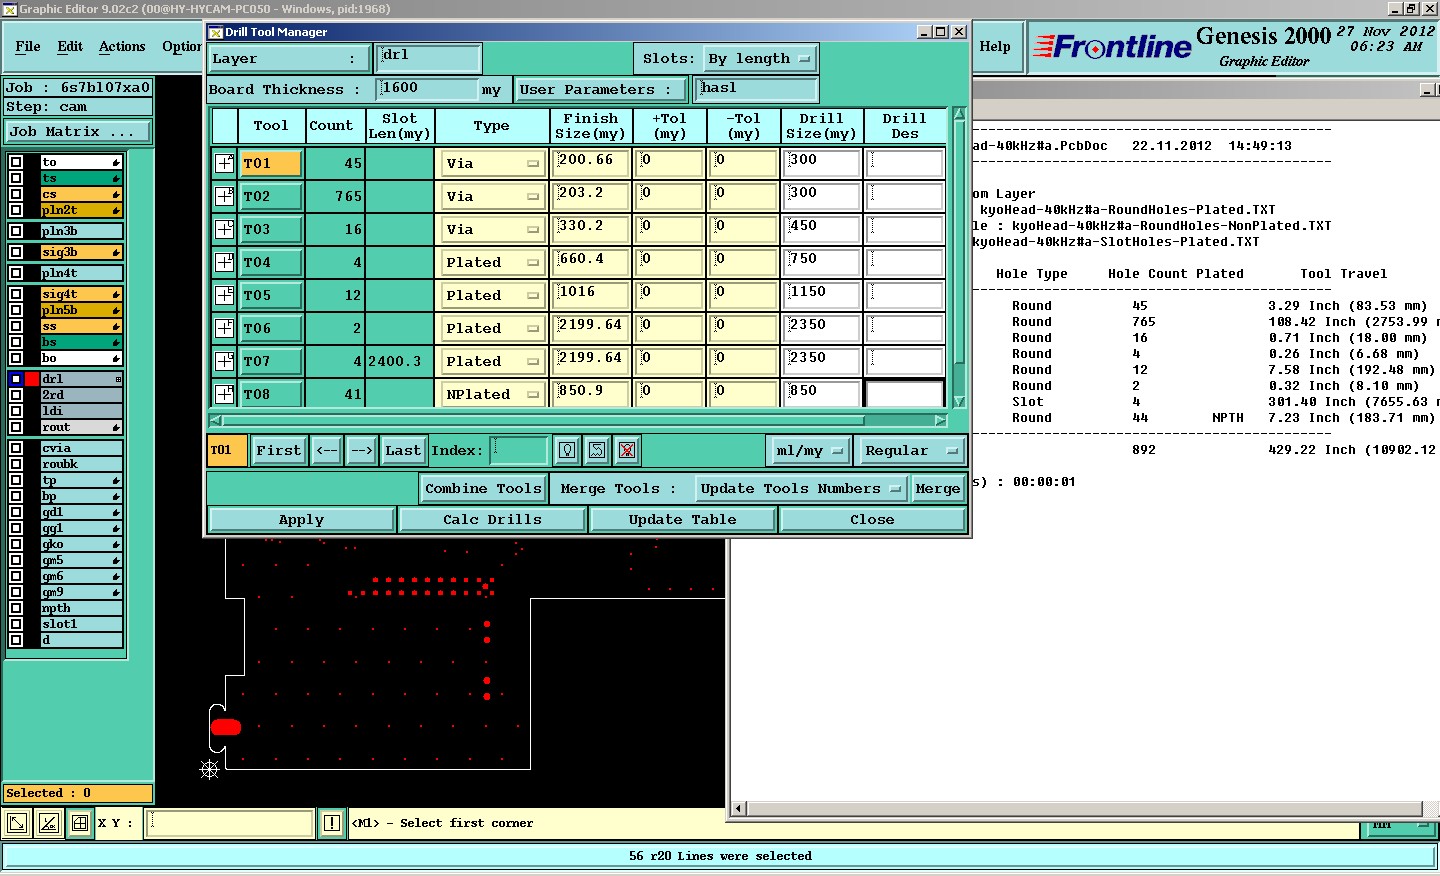Click the T01 row expand icon
Viewport: 1440px width, 876px height.
click(224, 163)
